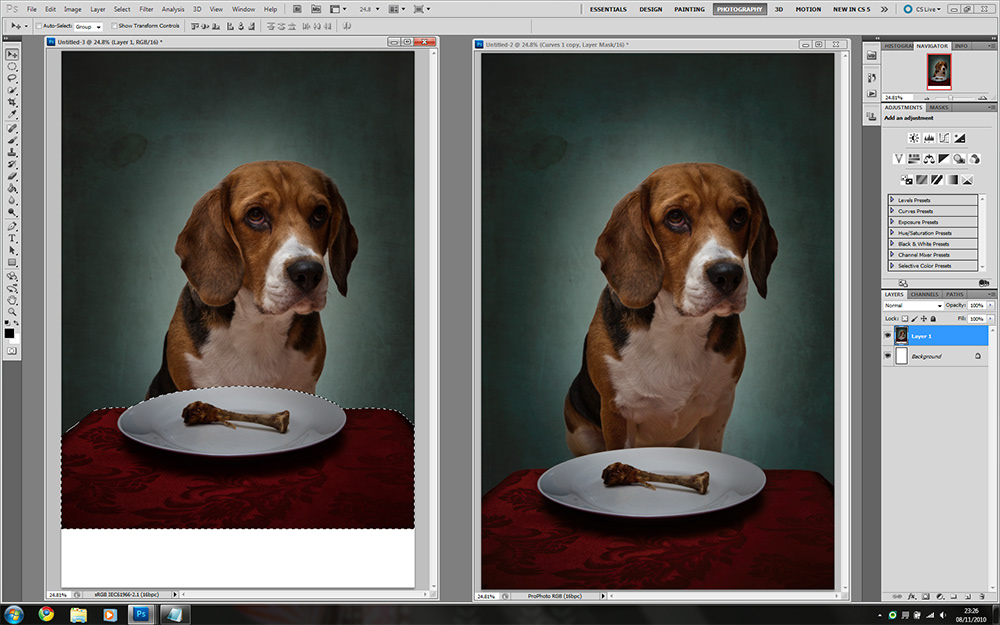Select the Zoom tool in the toolbox
The height and width of the screenshot is (625, 1000).
click(11, 313)
